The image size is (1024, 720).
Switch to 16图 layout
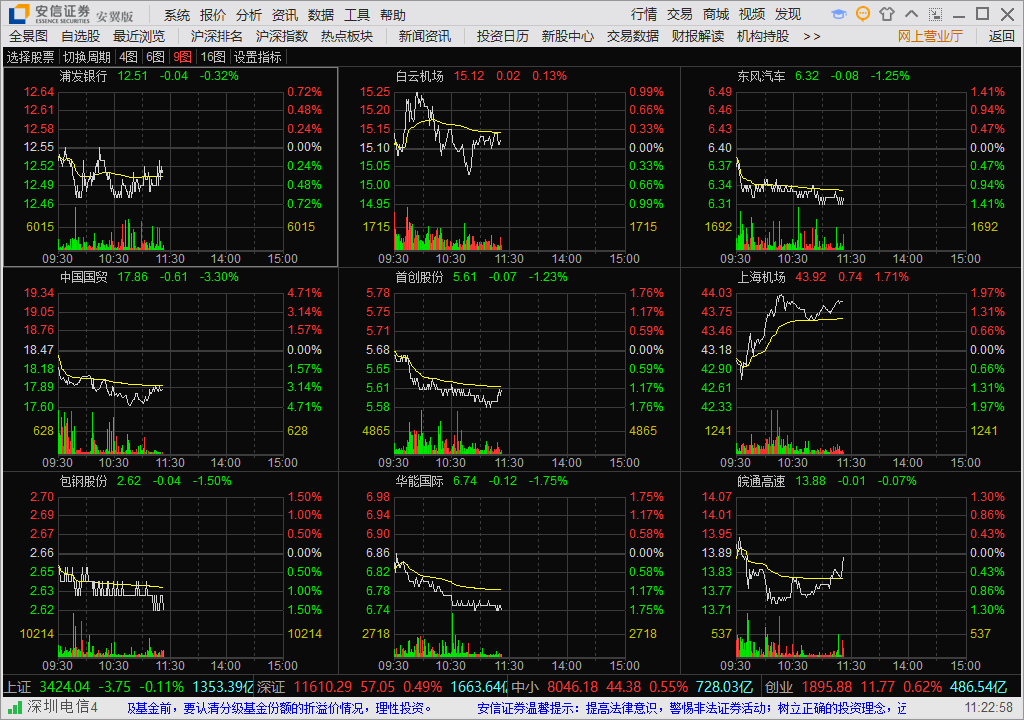point(213,57)
